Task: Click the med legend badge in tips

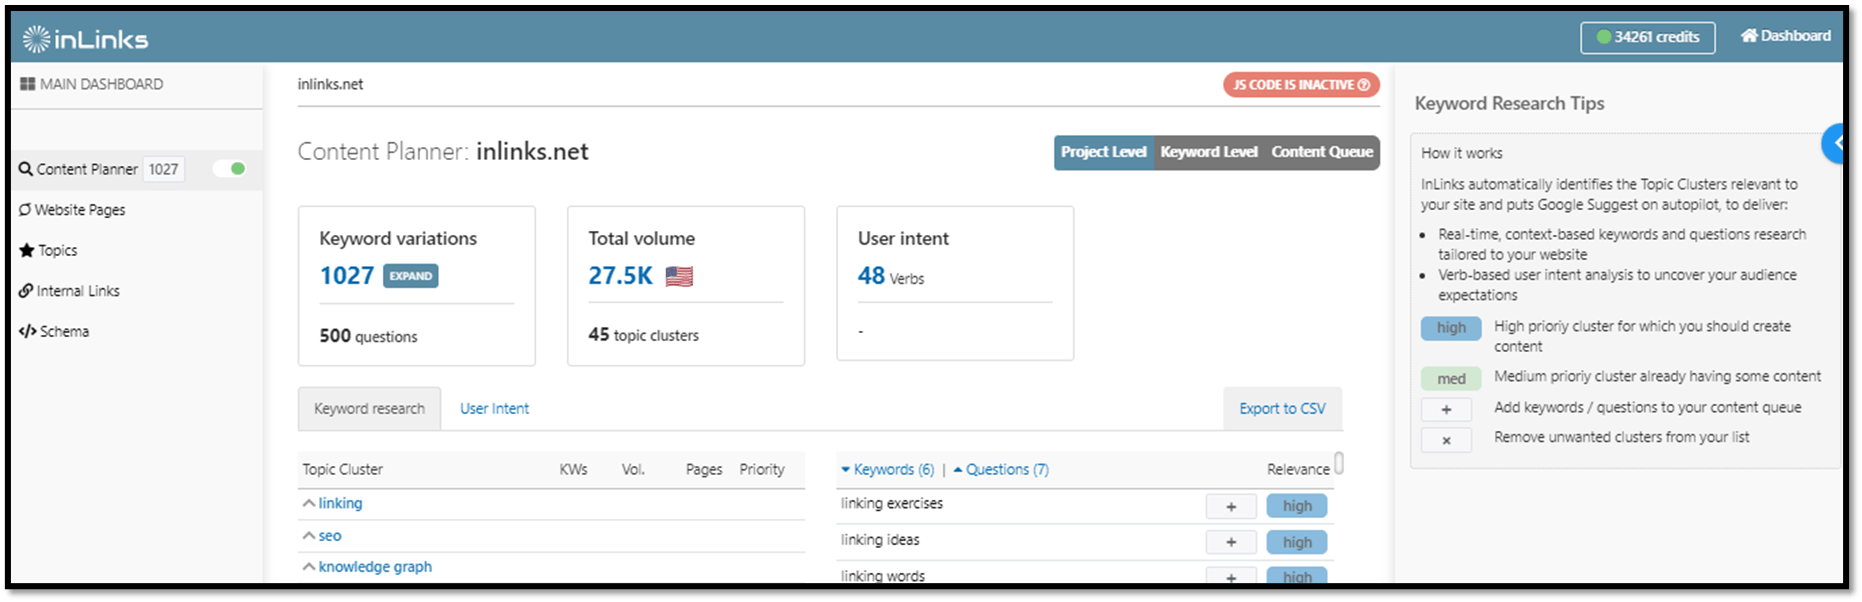Action: coord(1451,379)
